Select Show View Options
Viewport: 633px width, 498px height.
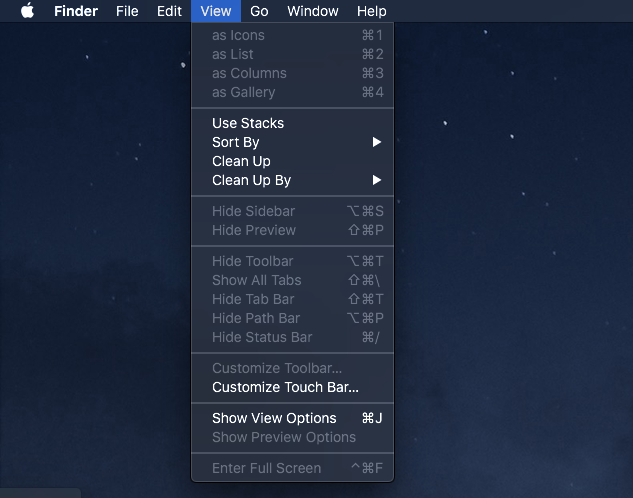(x=274, y=418)
